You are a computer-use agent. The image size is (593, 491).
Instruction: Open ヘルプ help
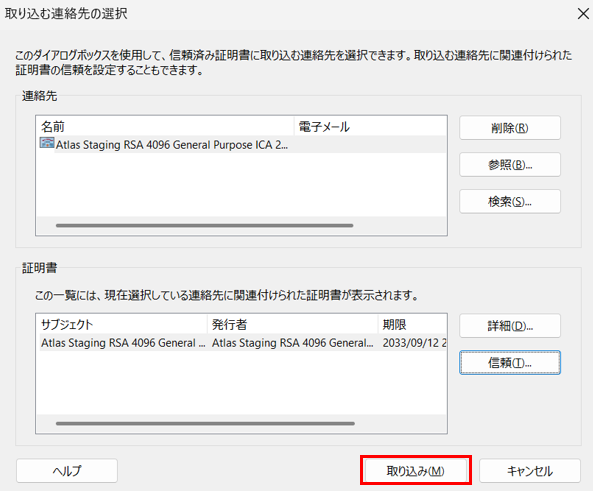(x=67, y=471)
